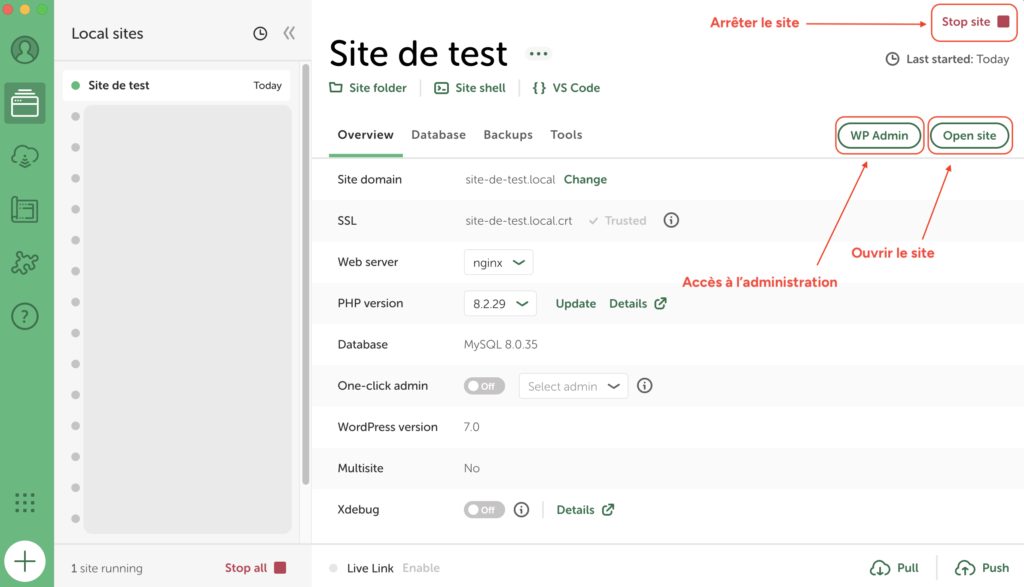Open the Web server nginx dropdown
Viewport: 1024px width, 587px height.
click(498, 262)
